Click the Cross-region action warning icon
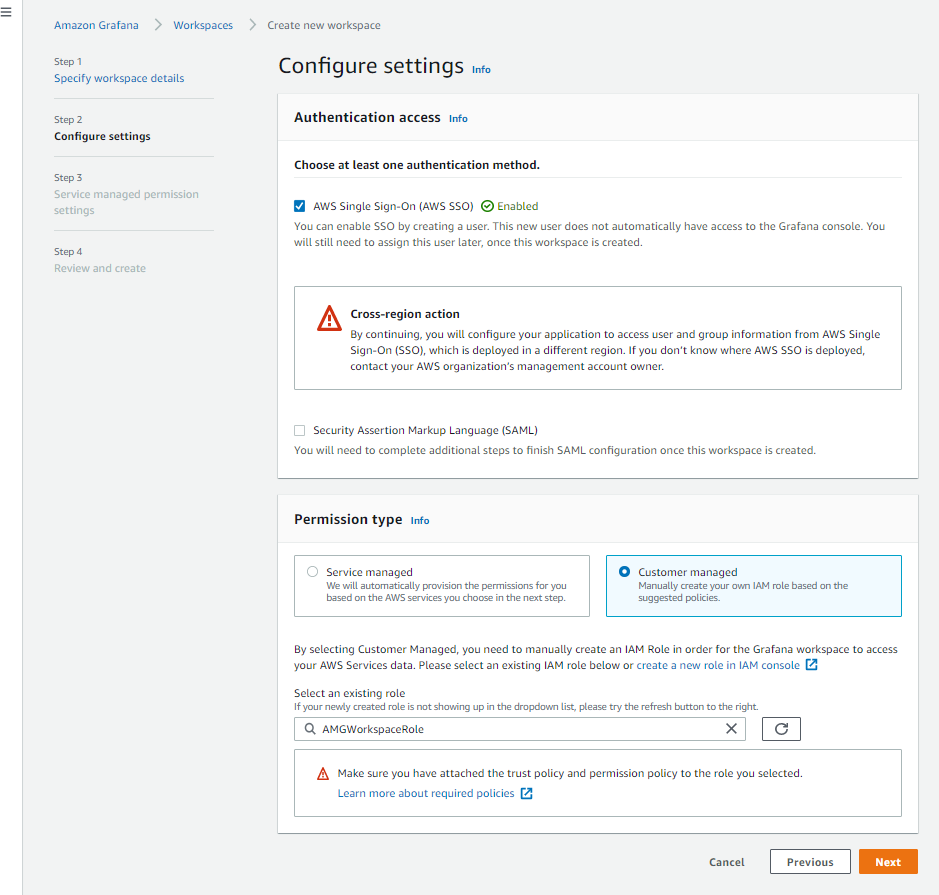This screenshot has height=895, width=939. [329, 318]
